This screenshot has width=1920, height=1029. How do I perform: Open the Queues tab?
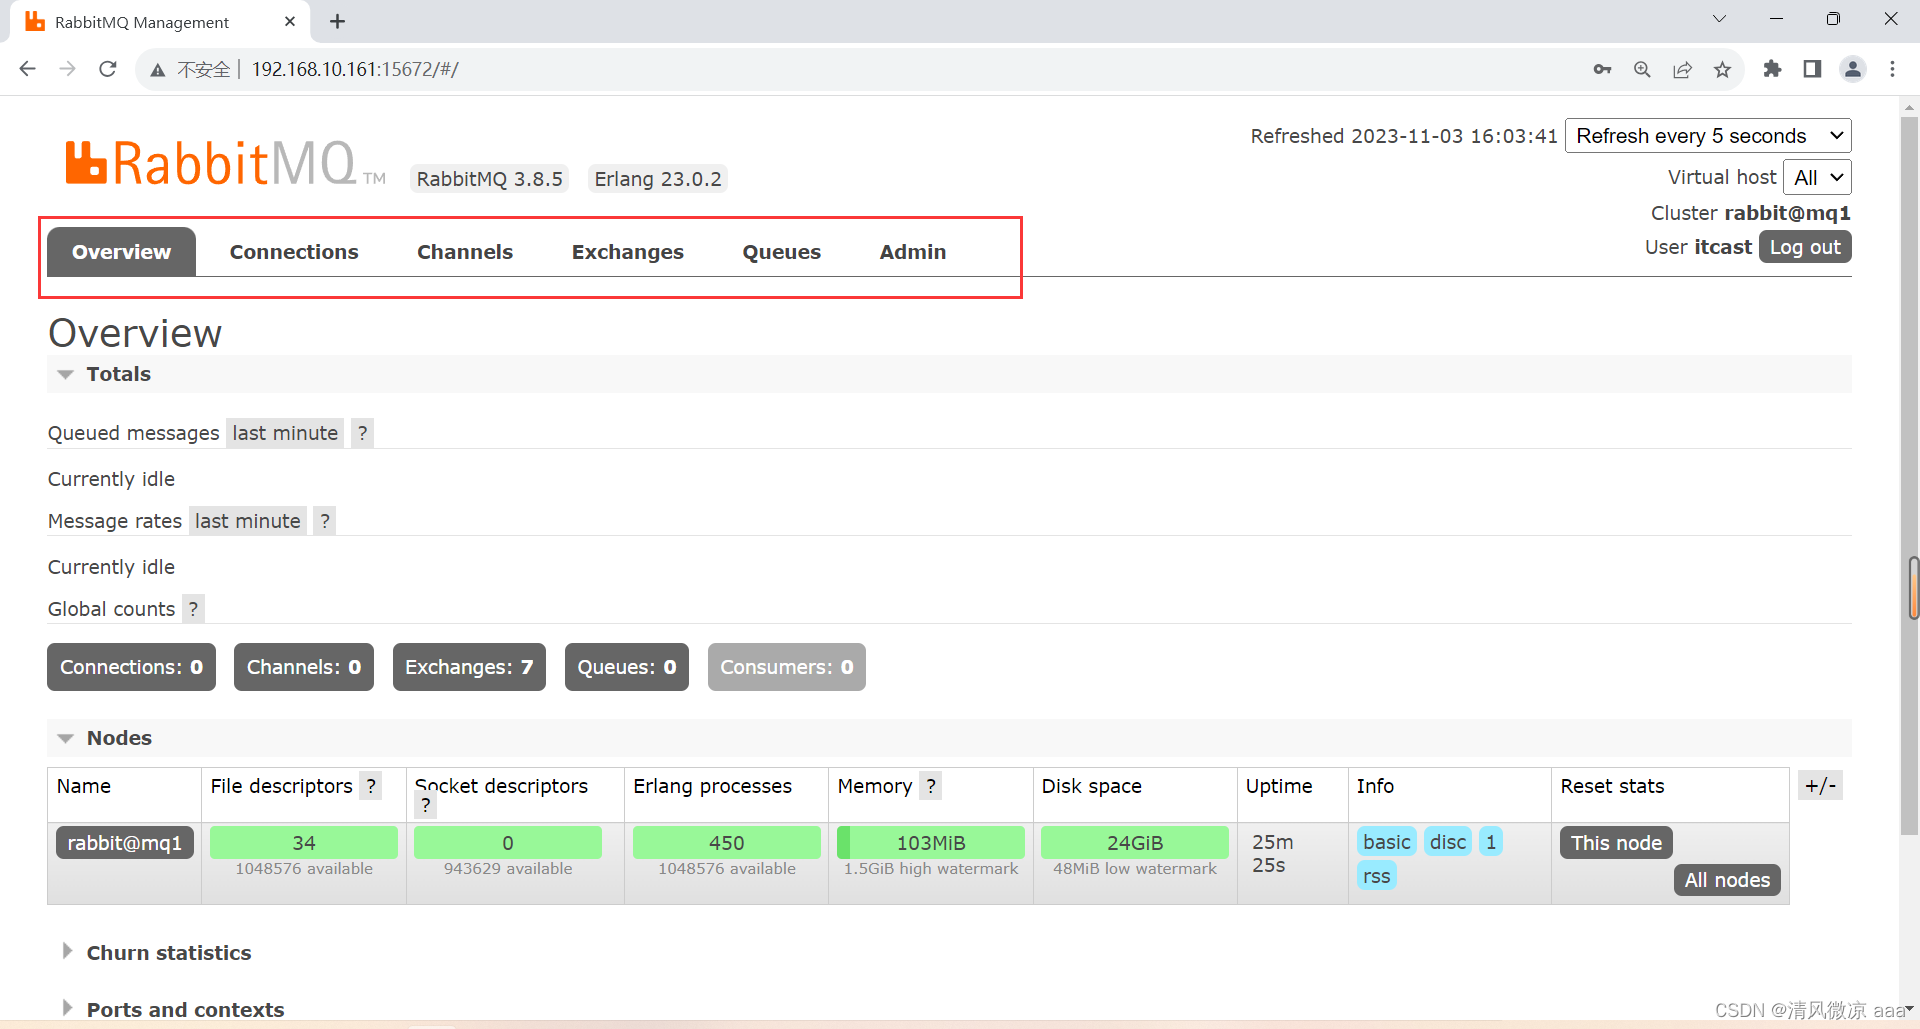tap(782, 252)
